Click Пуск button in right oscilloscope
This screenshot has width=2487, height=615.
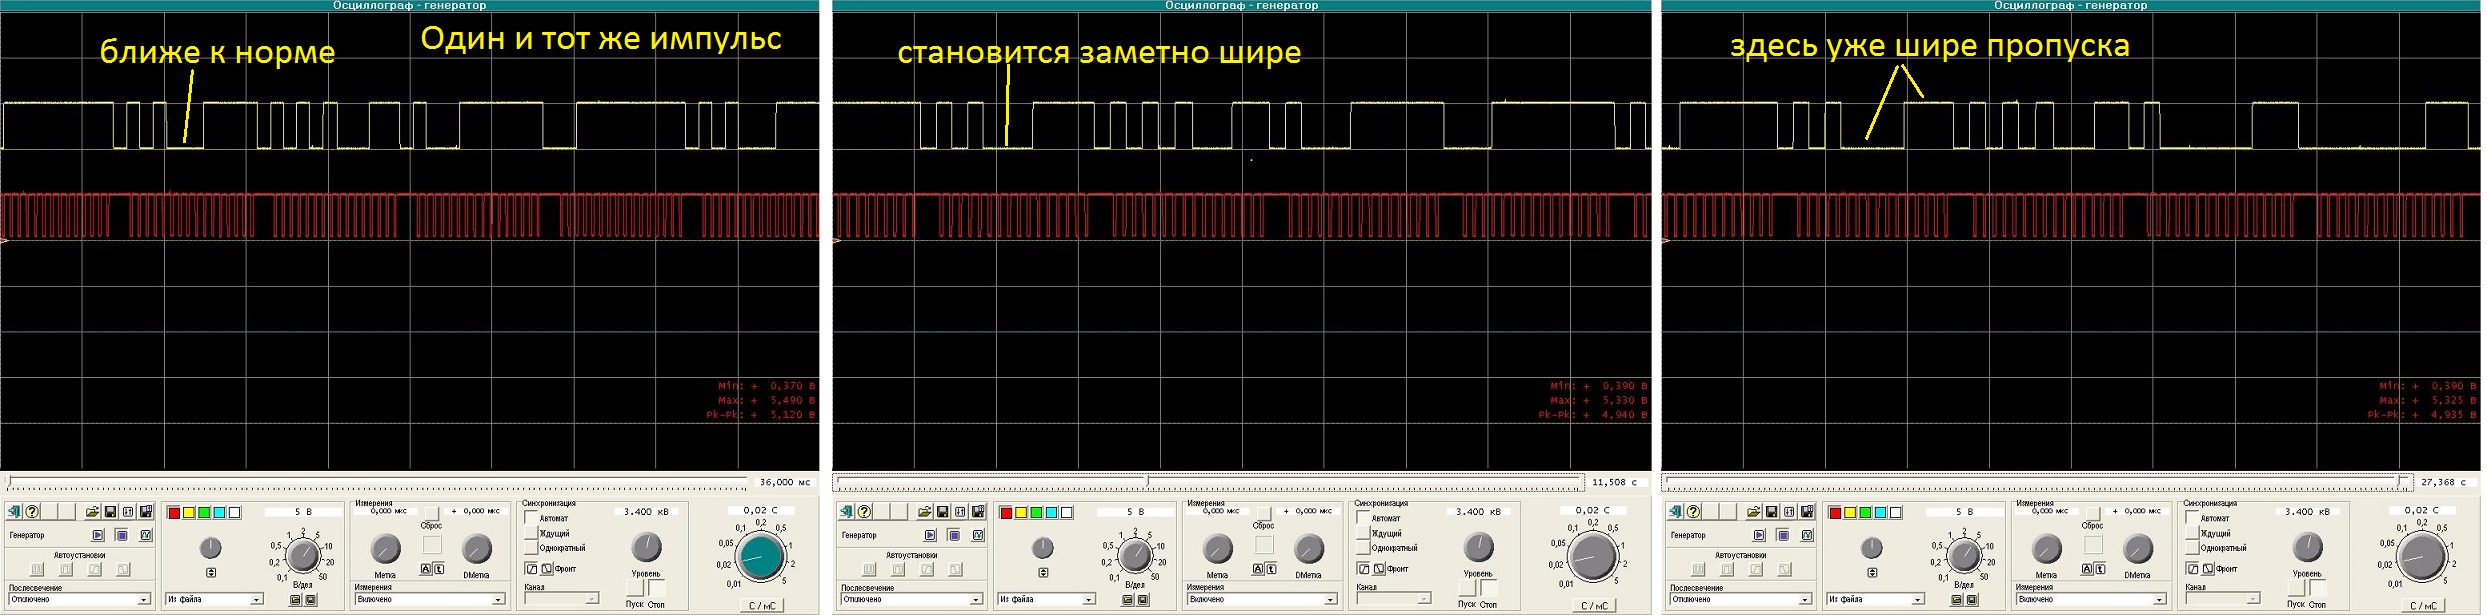(2296, 589)
